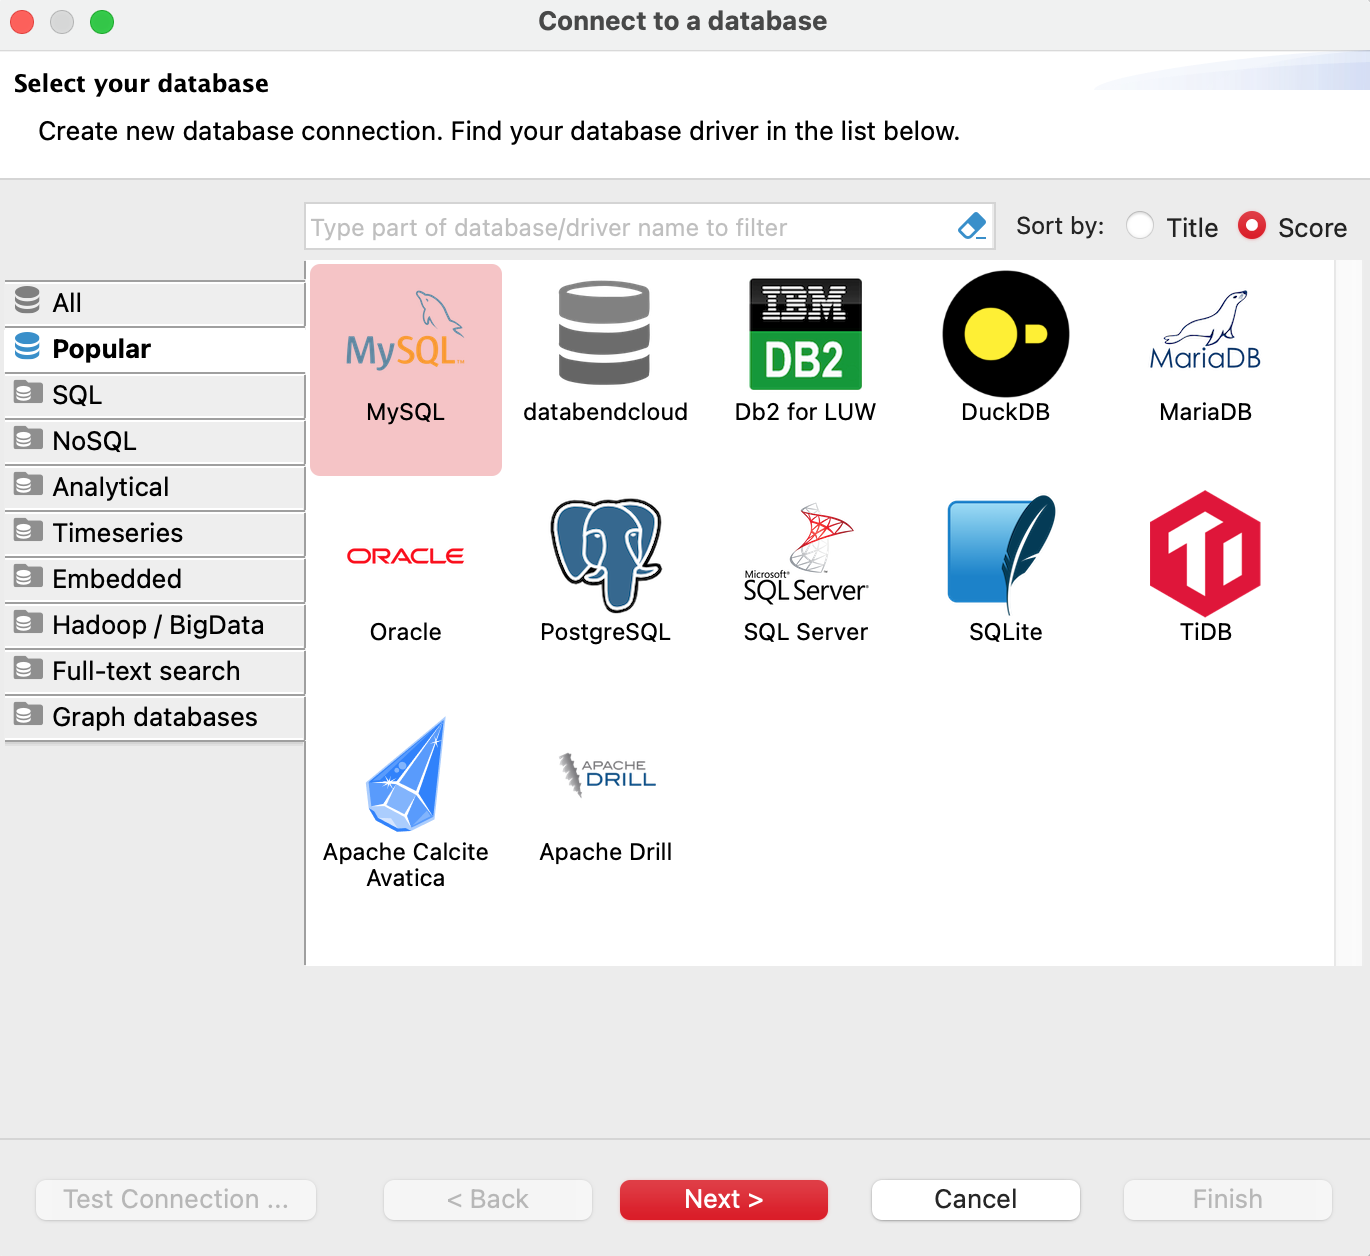The image size is (1370, 1256).
Task: Sort drivers by Score
Action: pyautogui.click(x=1252, y=227)
